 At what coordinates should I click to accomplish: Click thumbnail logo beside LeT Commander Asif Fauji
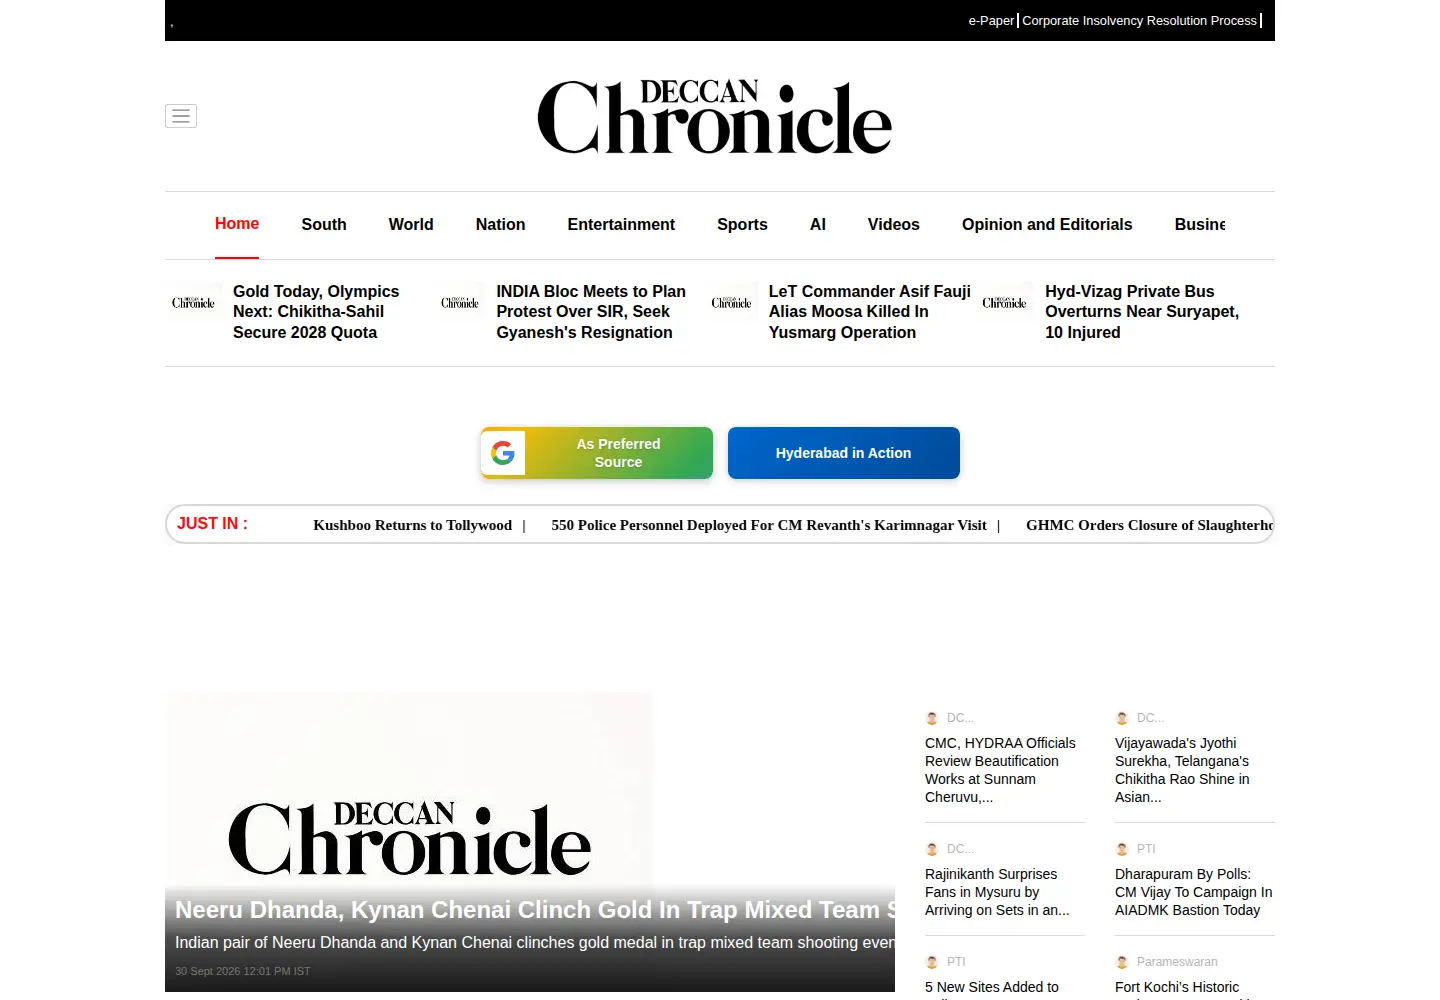(731, 302)
